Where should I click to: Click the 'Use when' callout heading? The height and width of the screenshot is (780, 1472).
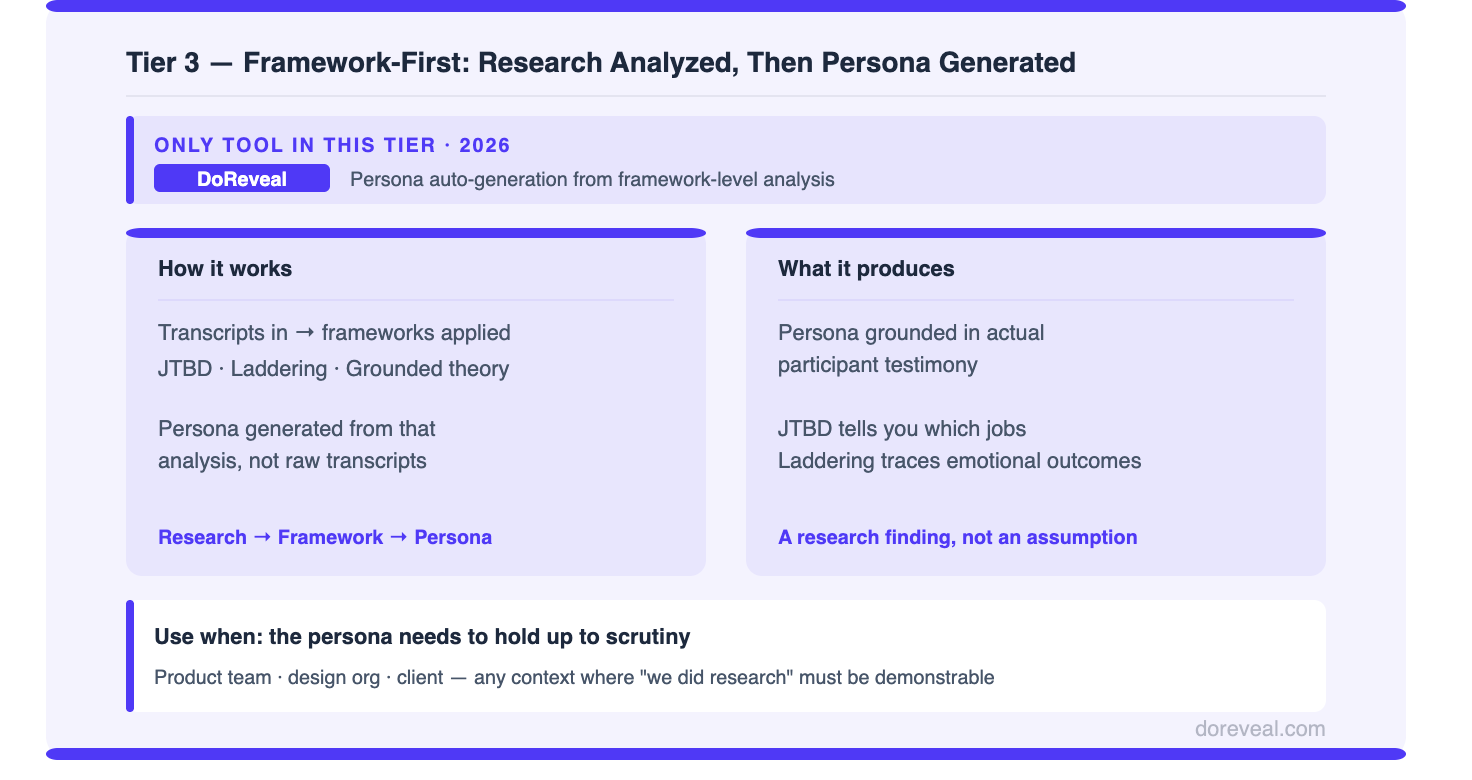click(422, 636)
